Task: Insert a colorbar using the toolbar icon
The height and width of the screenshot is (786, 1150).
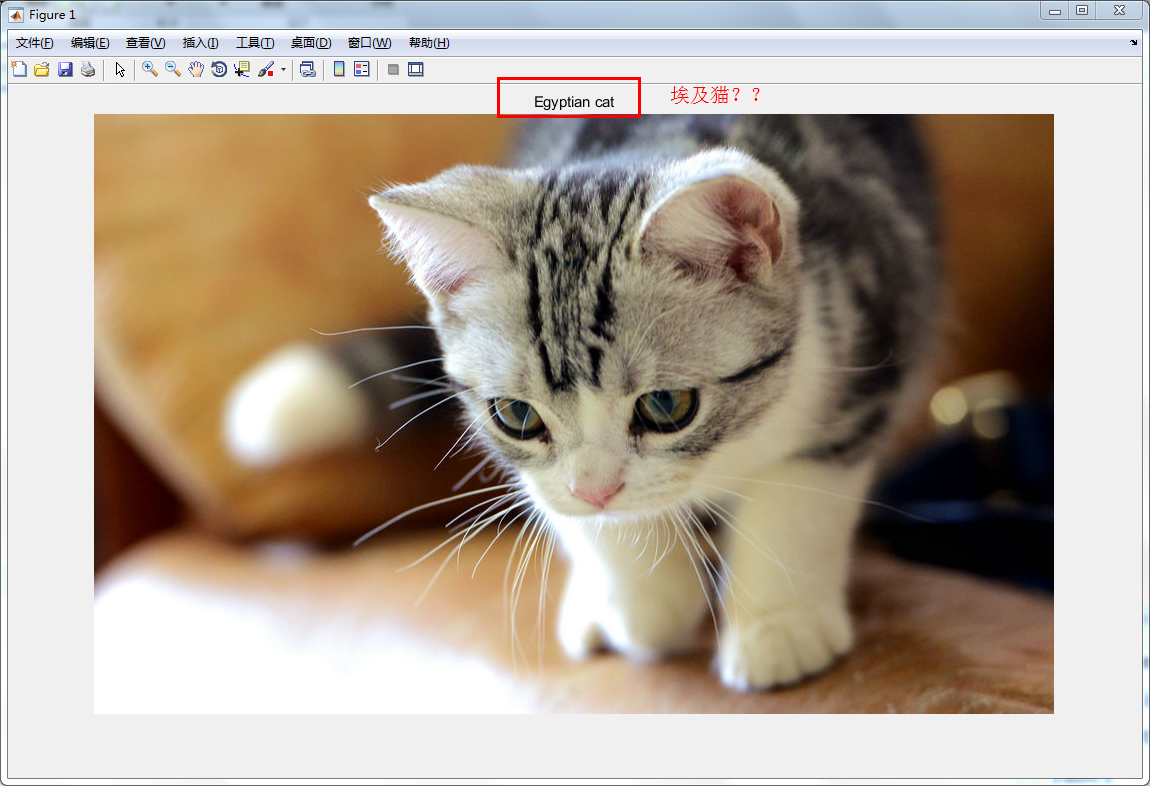Action: point(339,69)
